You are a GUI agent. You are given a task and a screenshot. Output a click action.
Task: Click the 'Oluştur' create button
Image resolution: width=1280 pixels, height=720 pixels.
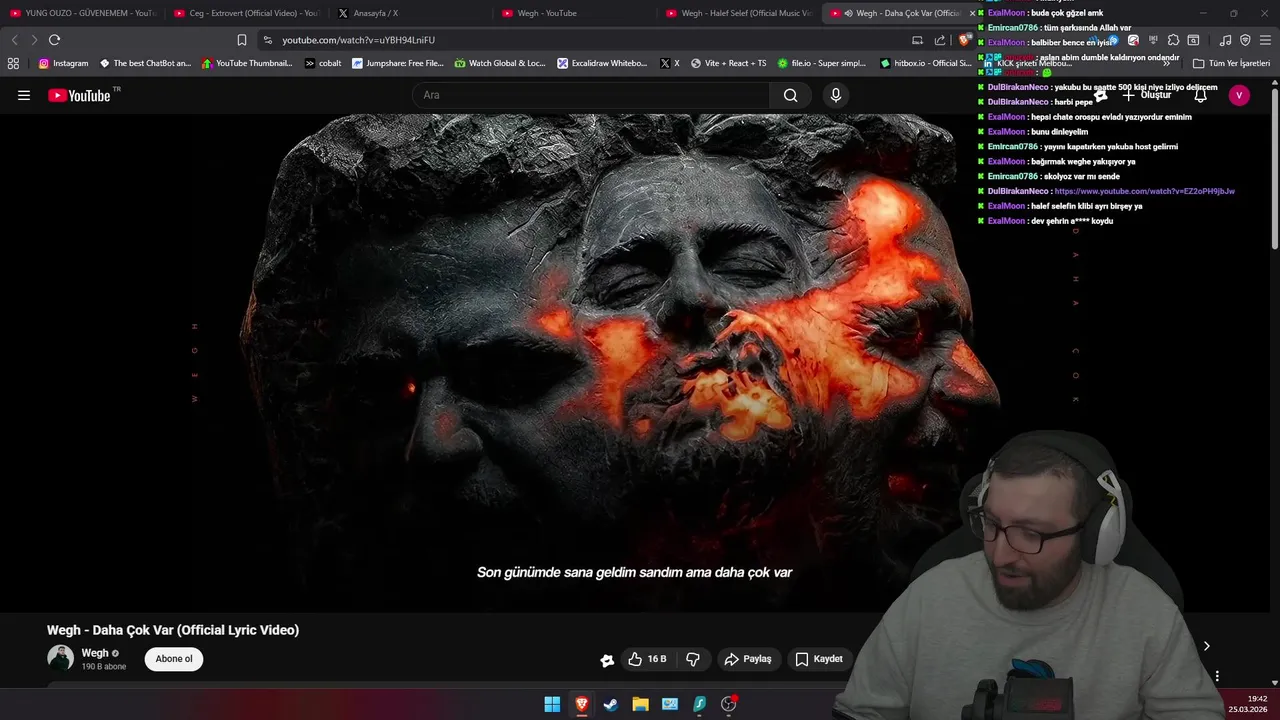(1146, 95)
